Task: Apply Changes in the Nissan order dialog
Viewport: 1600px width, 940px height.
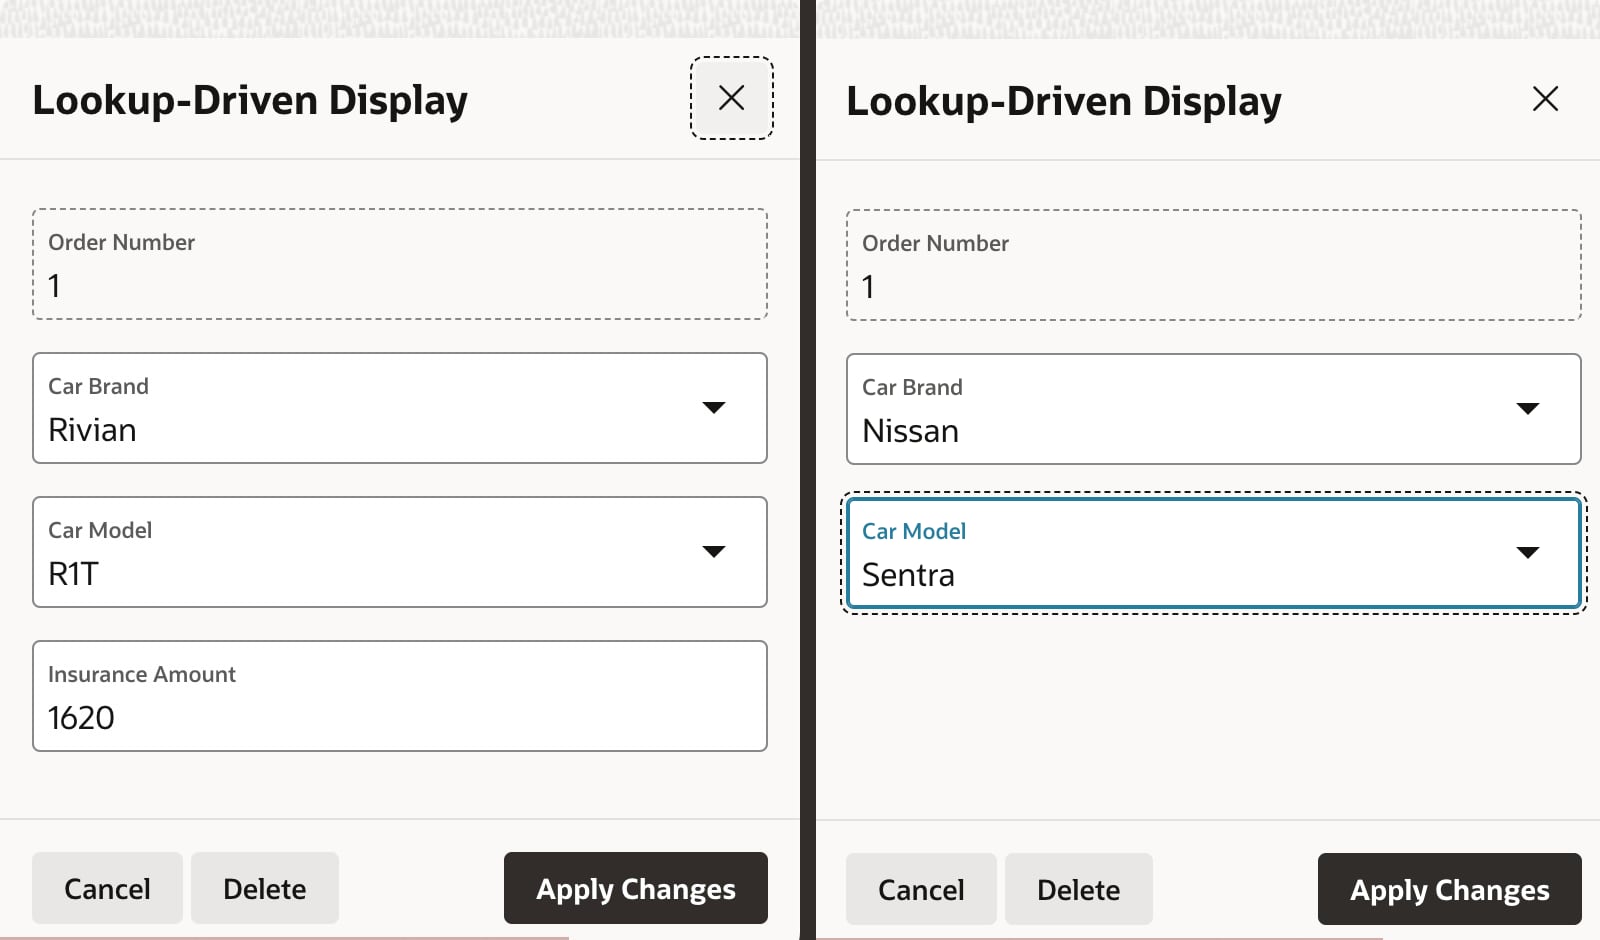Action: click(1449, 890)
